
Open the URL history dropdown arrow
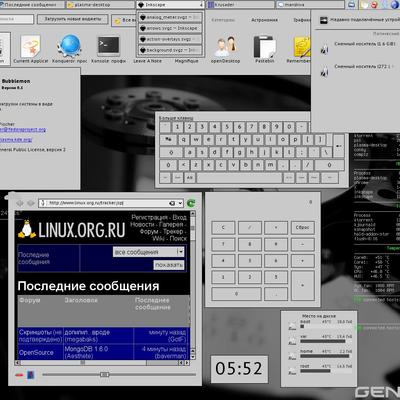coord(180,203)
